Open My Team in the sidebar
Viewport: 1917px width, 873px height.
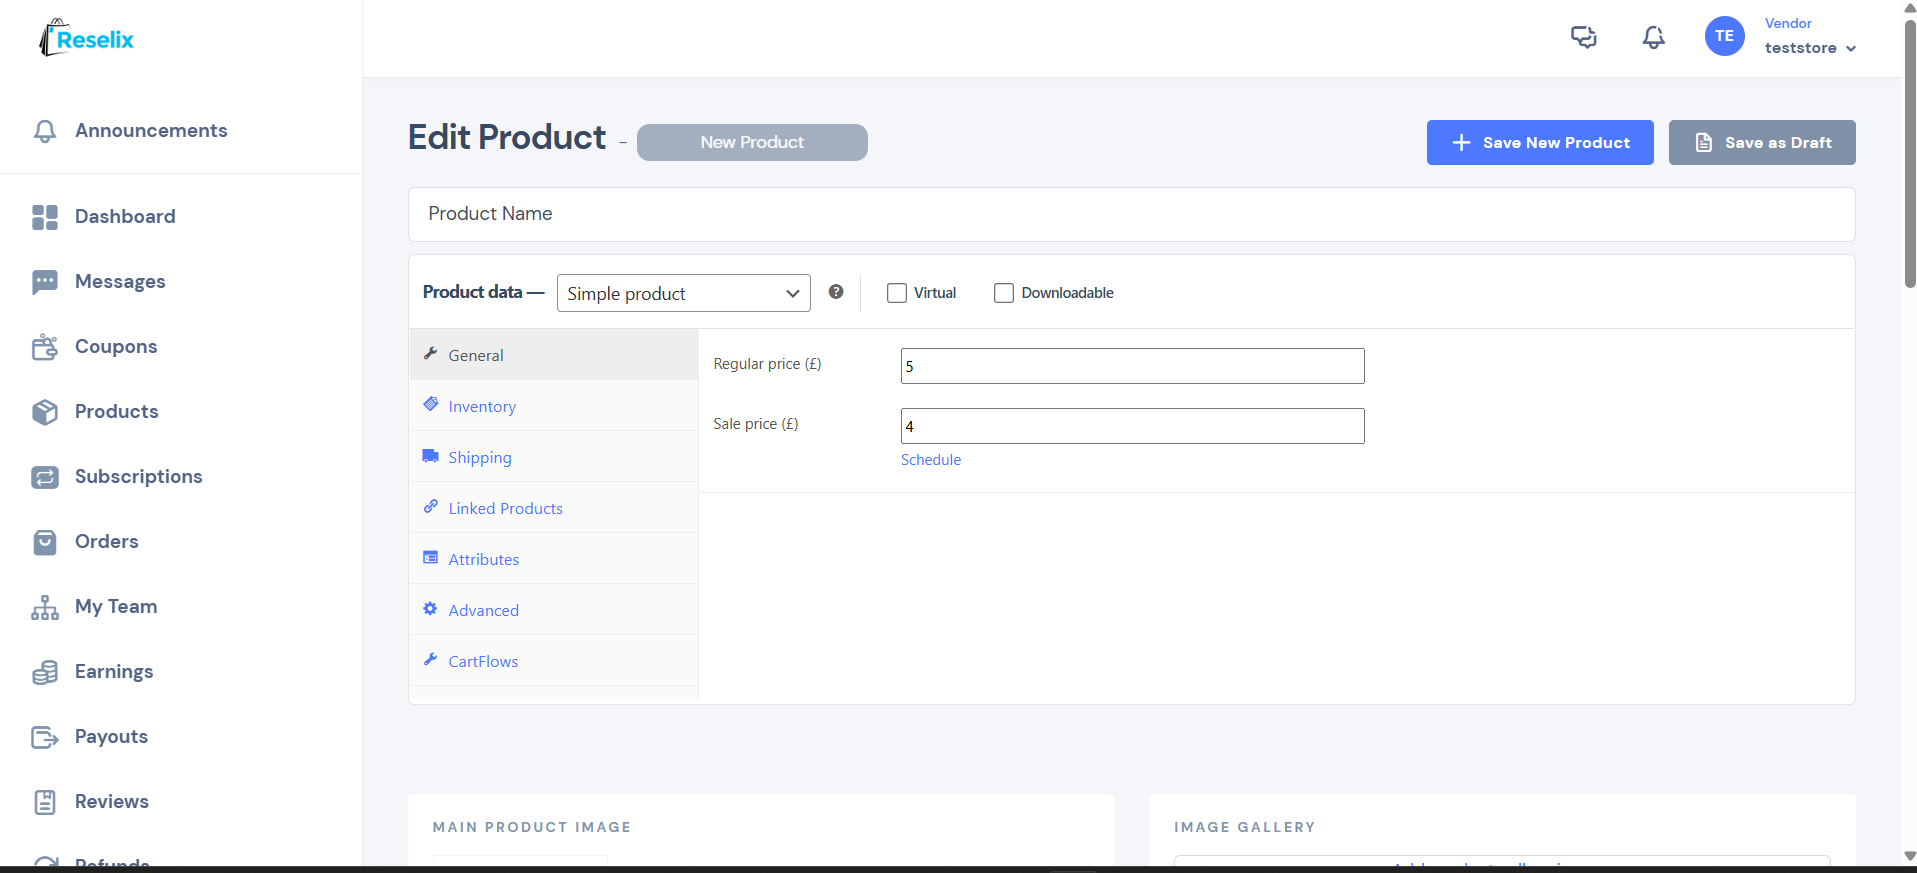115,607
